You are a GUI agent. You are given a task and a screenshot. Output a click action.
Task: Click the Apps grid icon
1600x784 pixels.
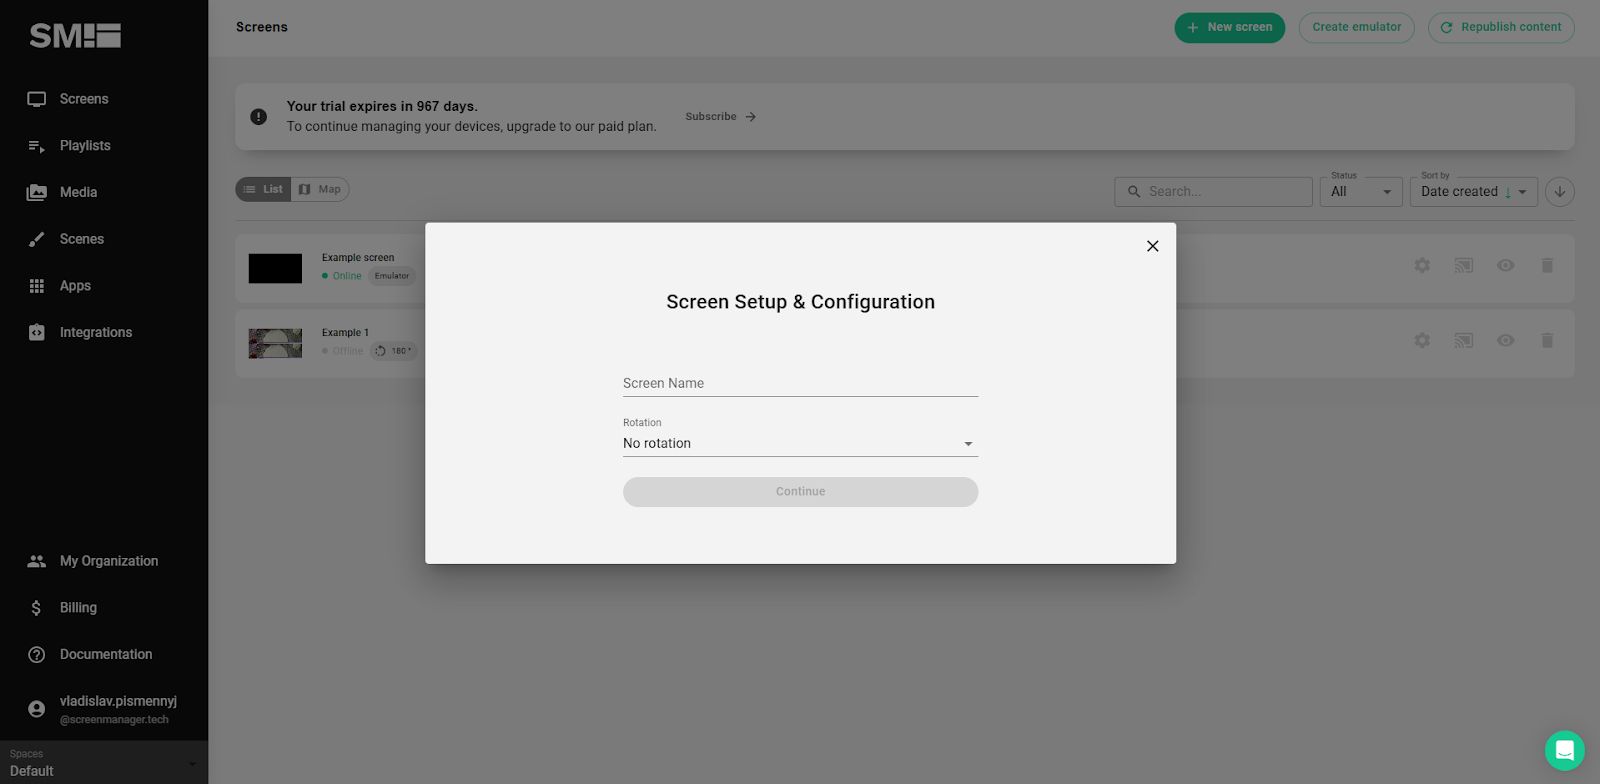(37, 286)
